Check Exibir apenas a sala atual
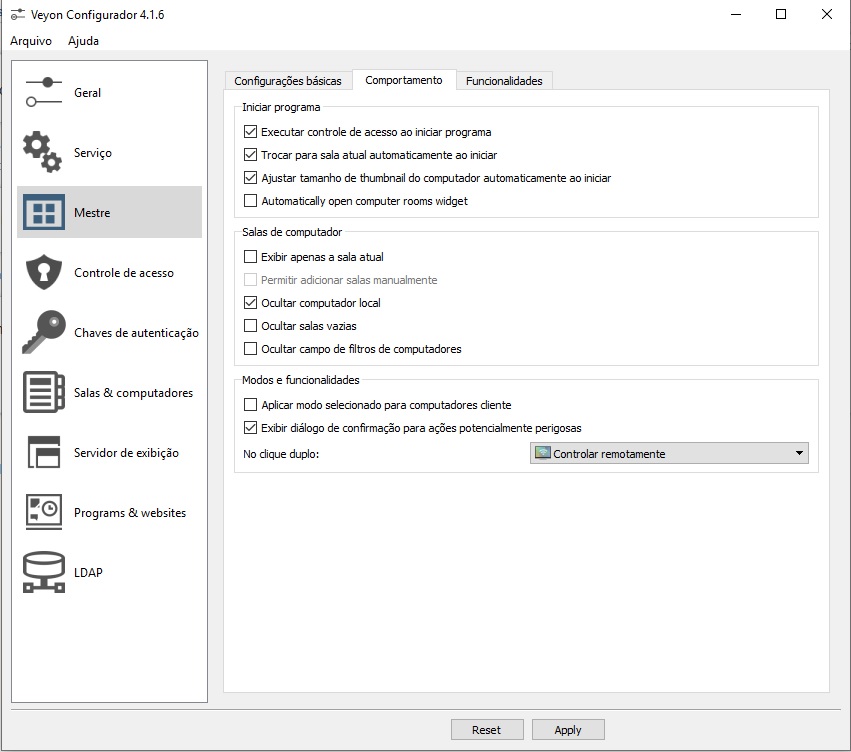851x752 pixels. tap(251, 257)
